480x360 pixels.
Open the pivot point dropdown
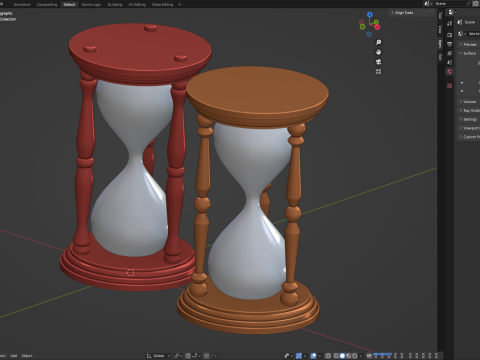click(178, 356)
